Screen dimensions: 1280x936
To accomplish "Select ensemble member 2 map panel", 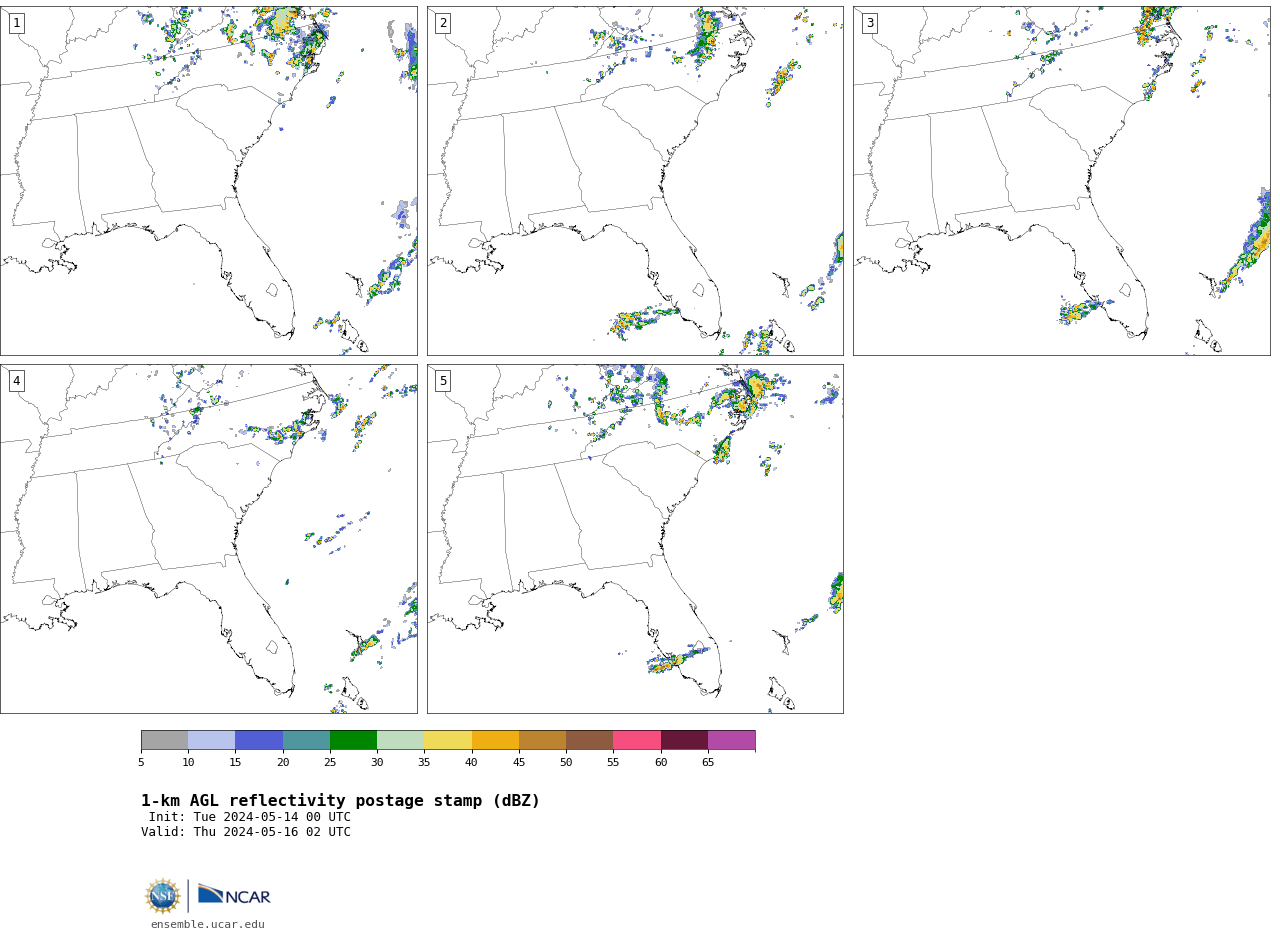I will [x=635, y=181].
